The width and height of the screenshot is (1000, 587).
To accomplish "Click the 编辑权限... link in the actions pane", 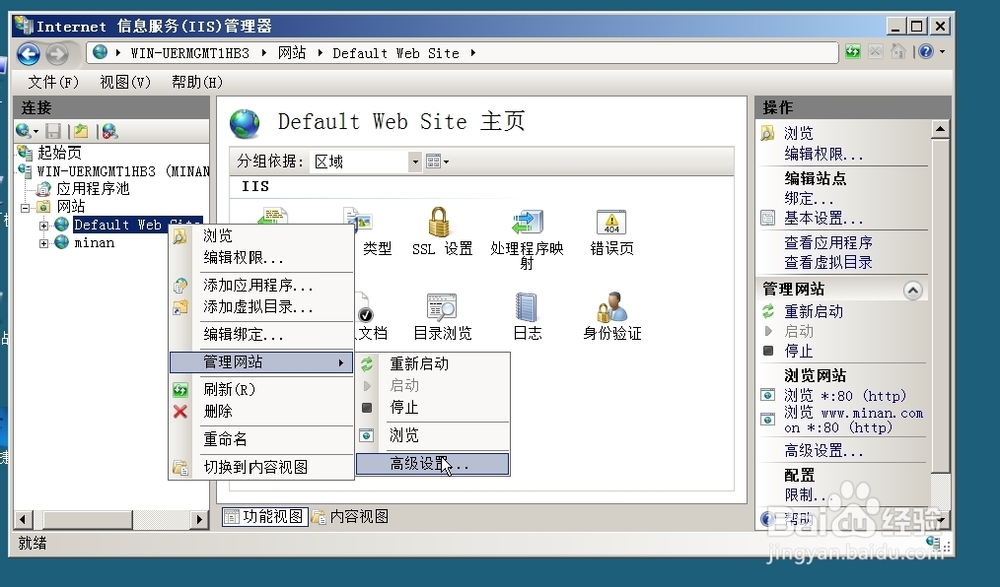I will pyautogui.click(x=823, y=154).
